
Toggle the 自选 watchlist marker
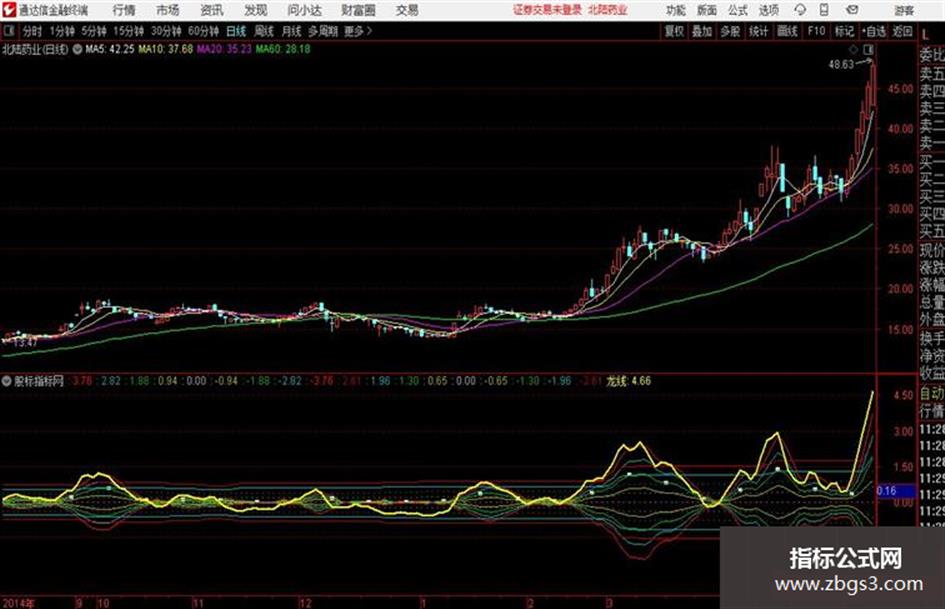point(873,31)
